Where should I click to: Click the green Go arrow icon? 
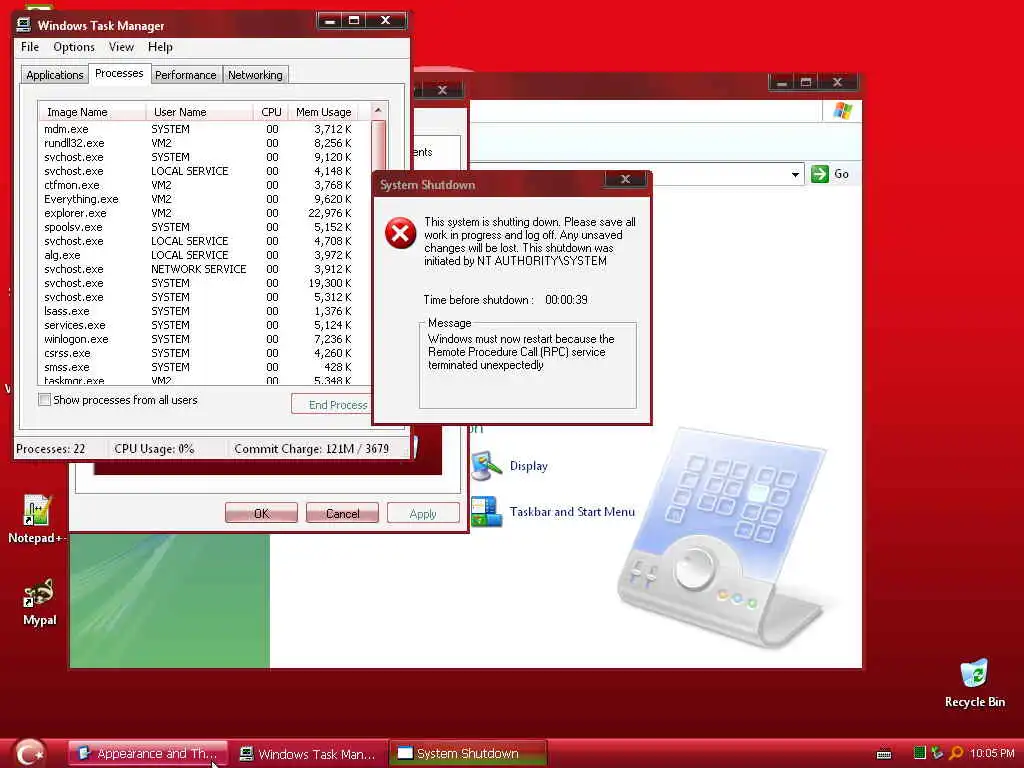820,174
